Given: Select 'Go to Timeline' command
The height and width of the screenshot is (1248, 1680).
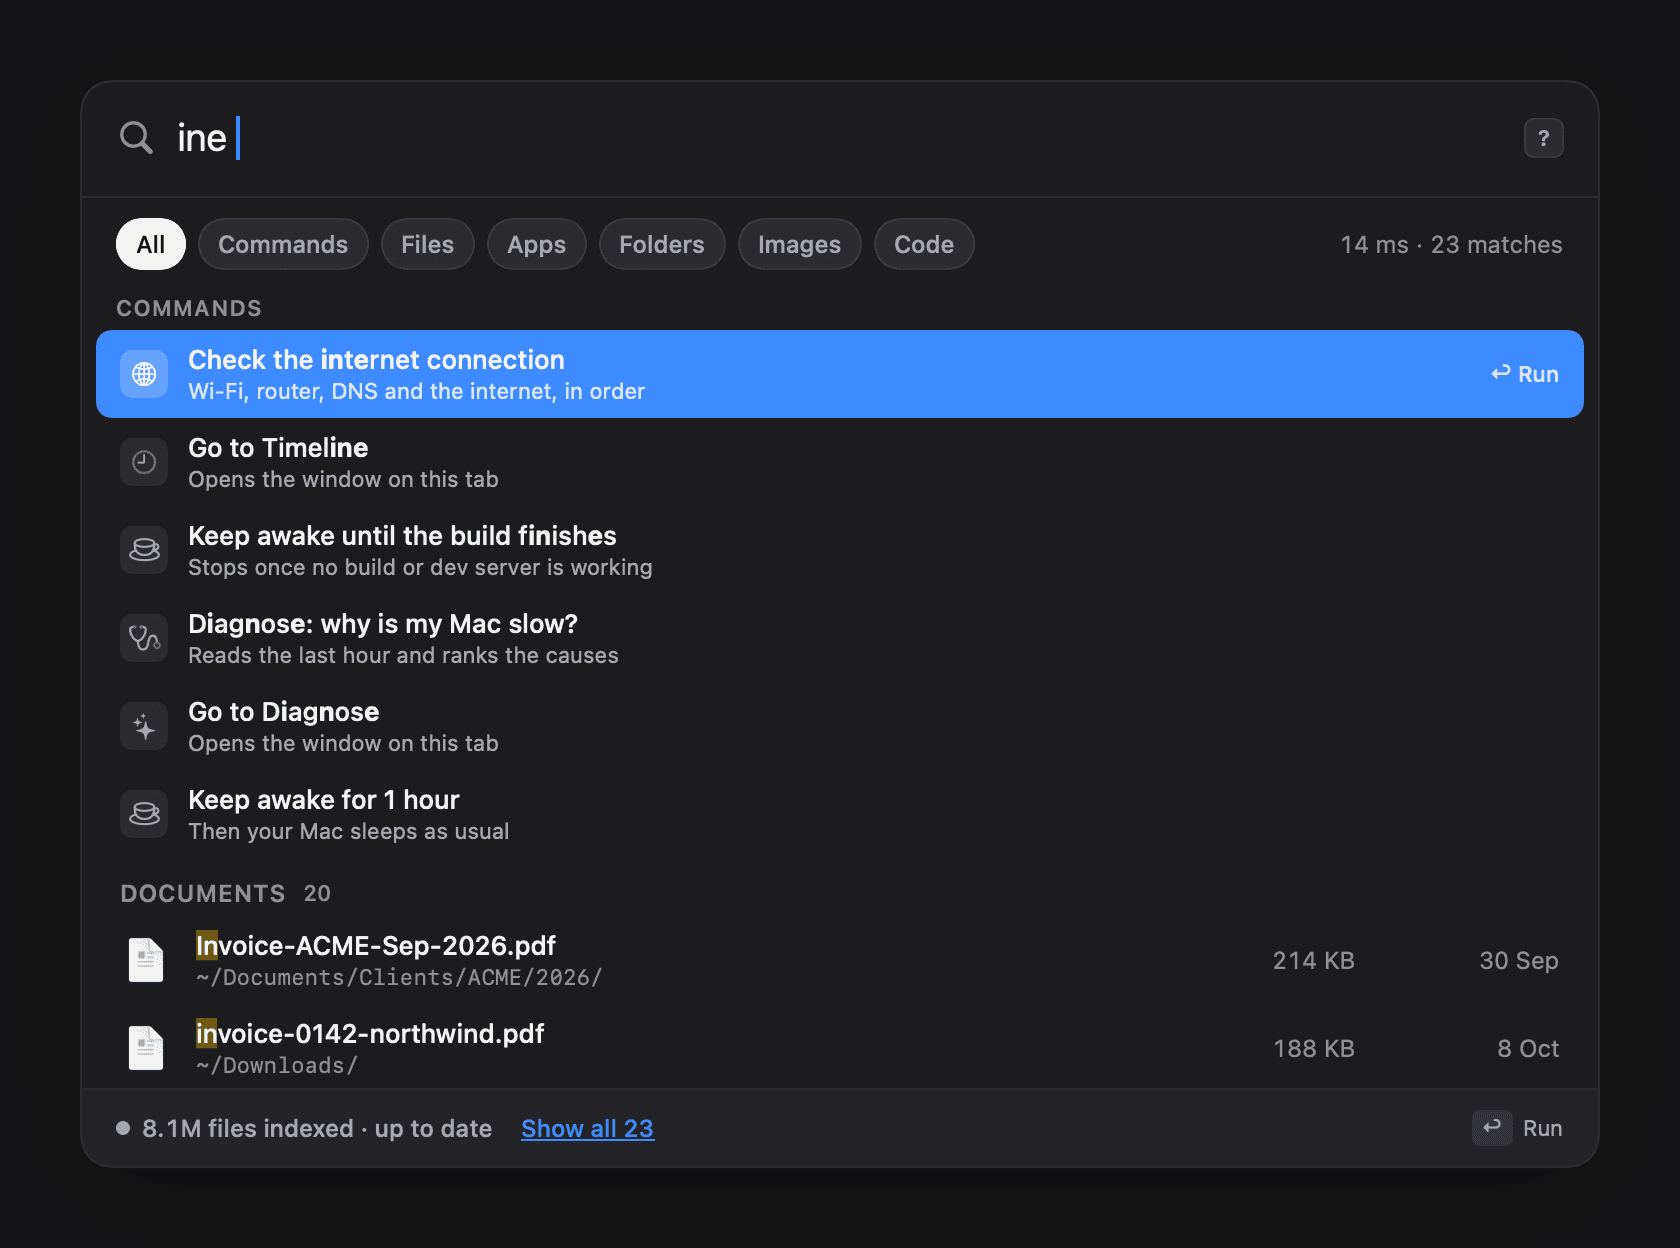Looking at the screenshot, I should [840, 462].
